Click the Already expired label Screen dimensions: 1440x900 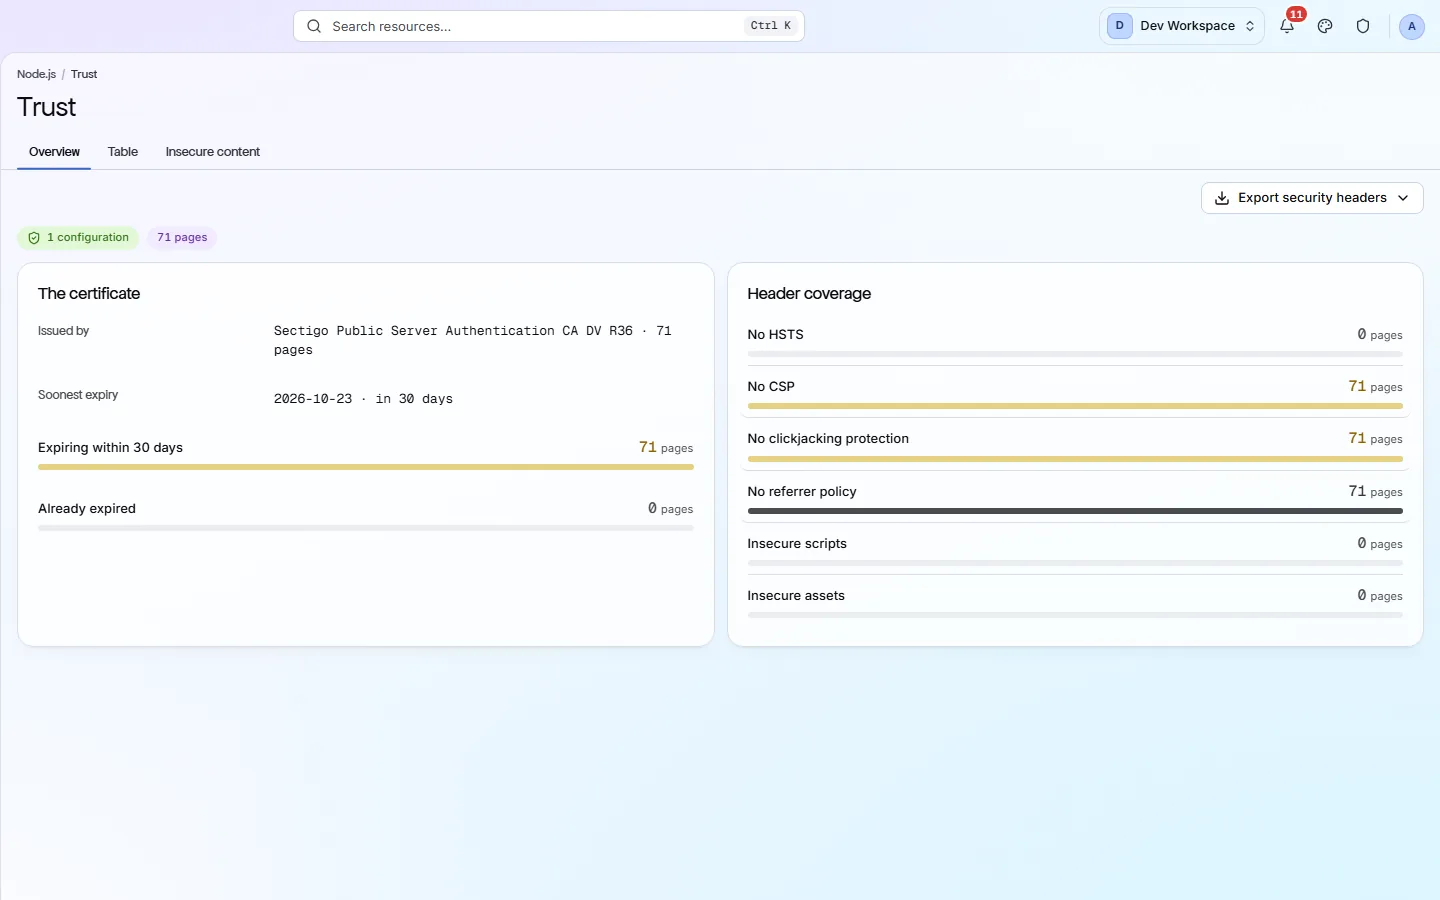87,509
